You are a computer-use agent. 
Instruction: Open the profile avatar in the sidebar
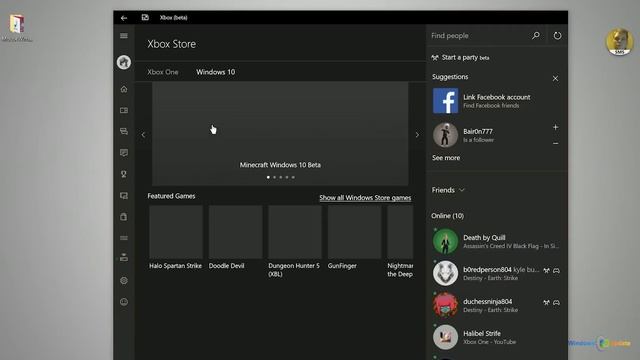124,62
